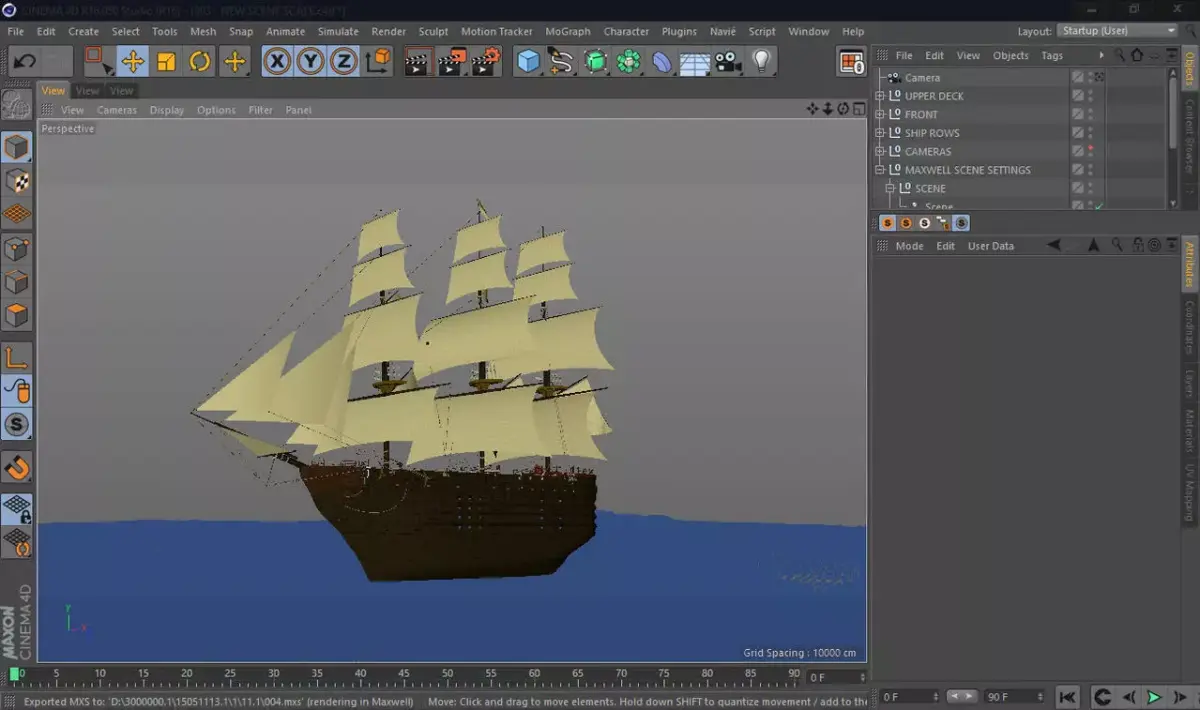The width and height of the screenshot is (1200, 710).
Task: Toggle visibility dots of CAMERAS row
Action: click(x=1090, y=151)
